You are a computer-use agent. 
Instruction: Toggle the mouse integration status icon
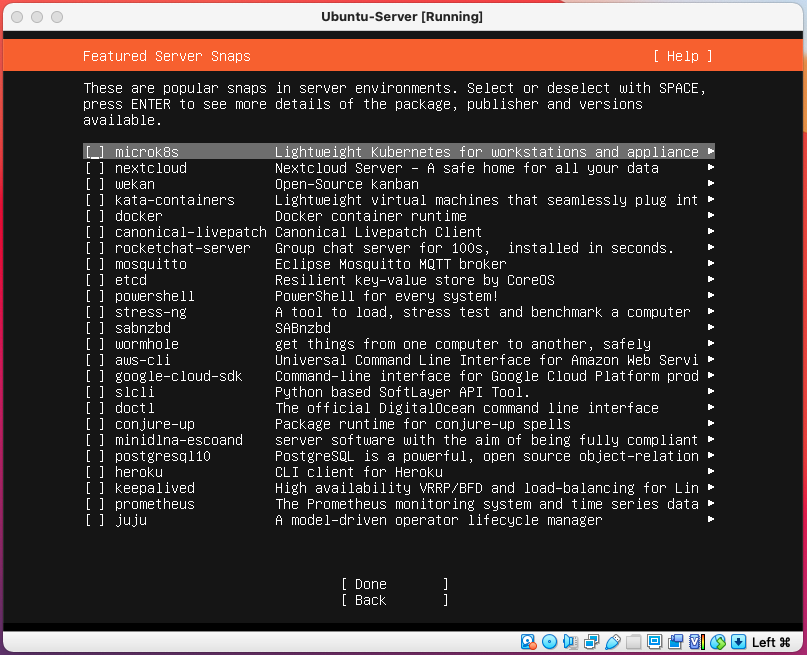pos(717,642)
